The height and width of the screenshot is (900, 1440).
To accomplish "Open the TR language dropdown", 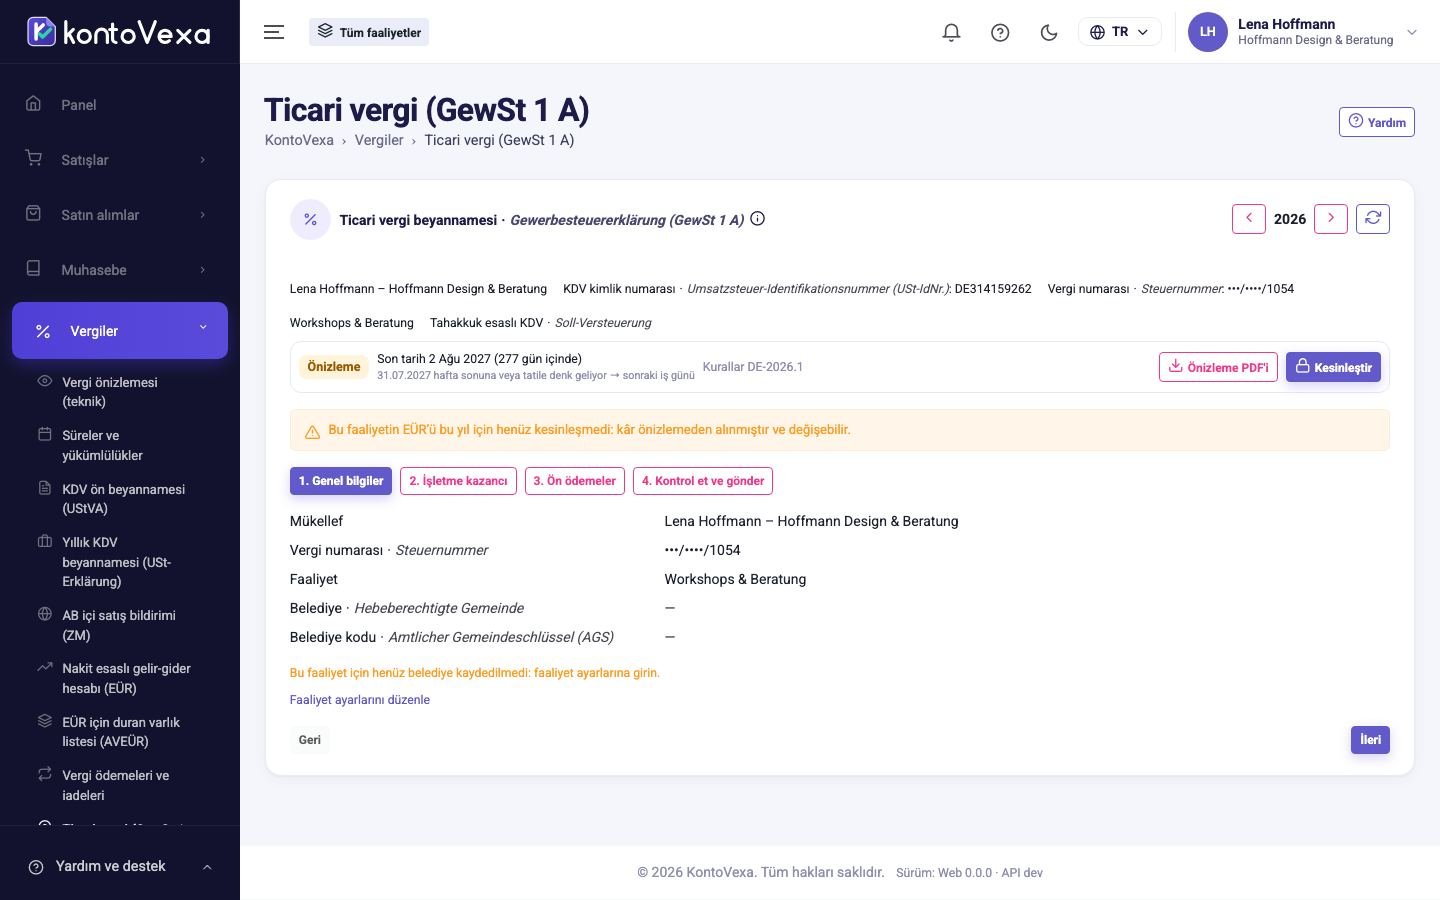I will 1119,32.
